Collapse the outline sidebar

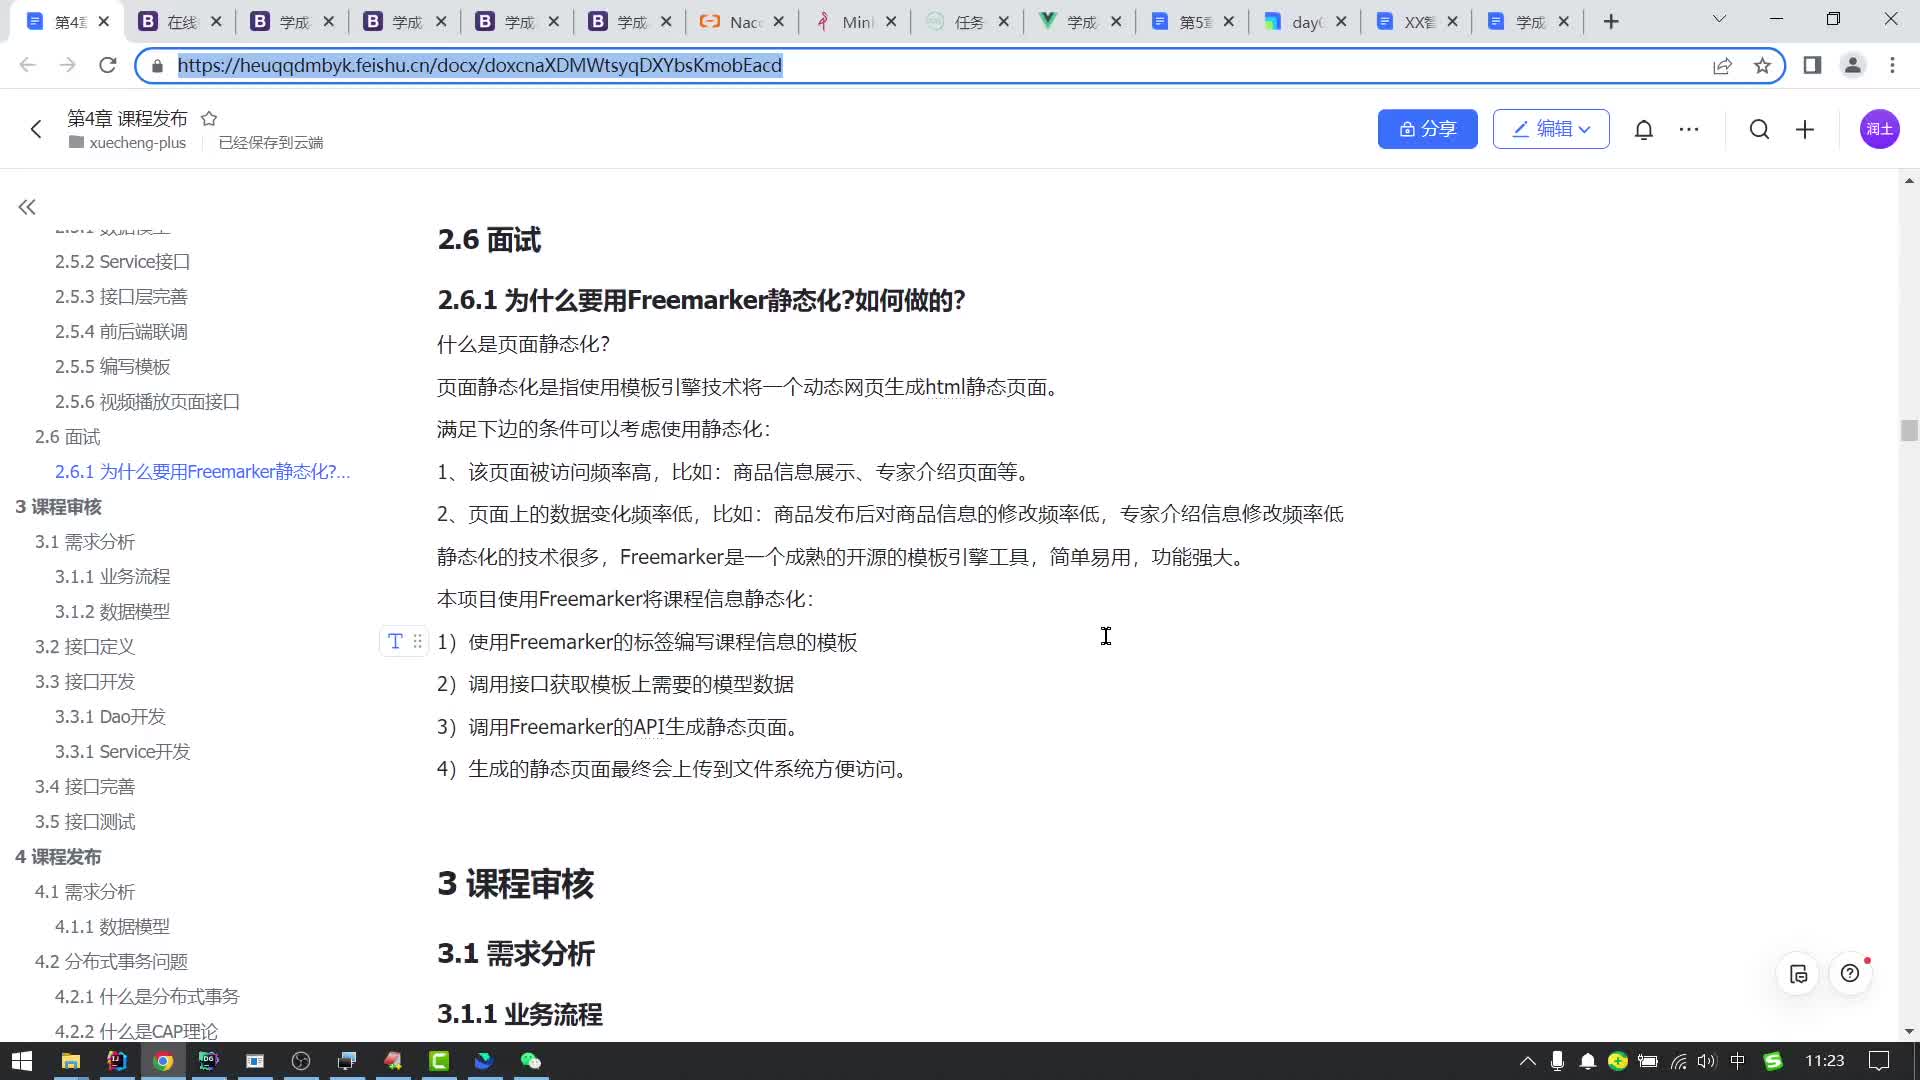[x=27, y=207]
